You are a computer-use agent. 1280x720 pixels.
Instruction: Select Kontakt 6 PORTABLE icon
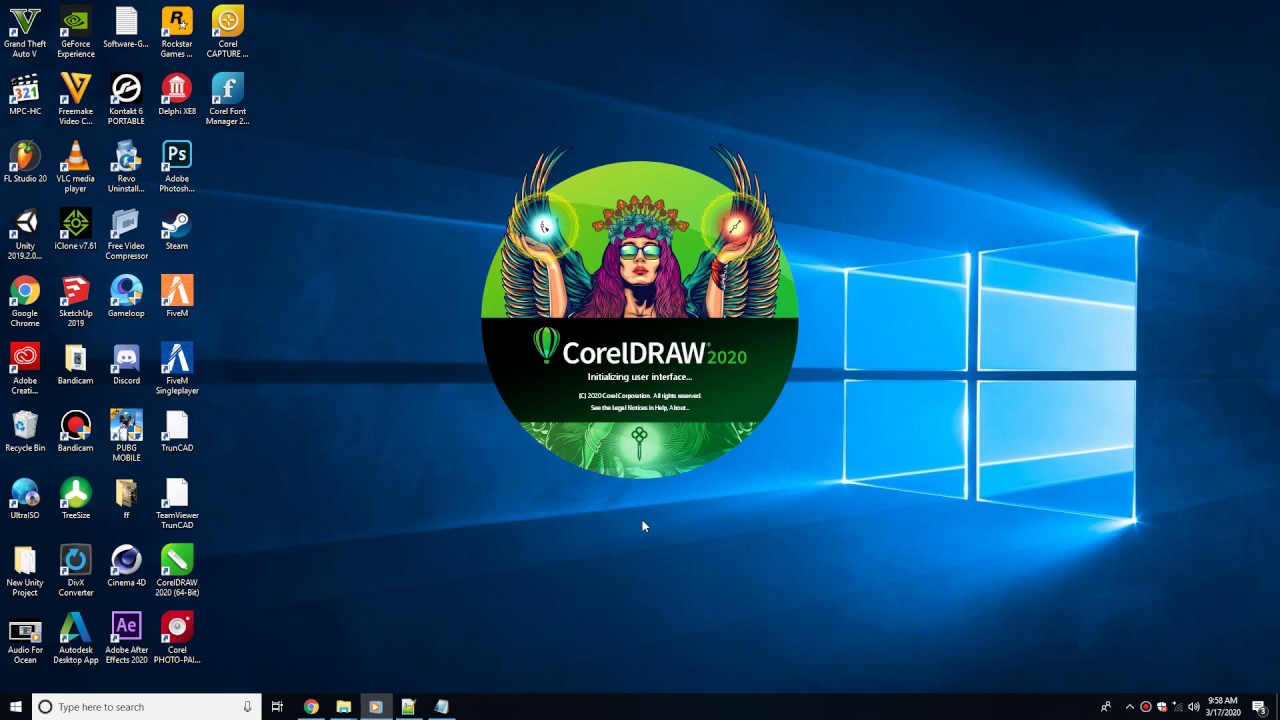pos(126,99)
